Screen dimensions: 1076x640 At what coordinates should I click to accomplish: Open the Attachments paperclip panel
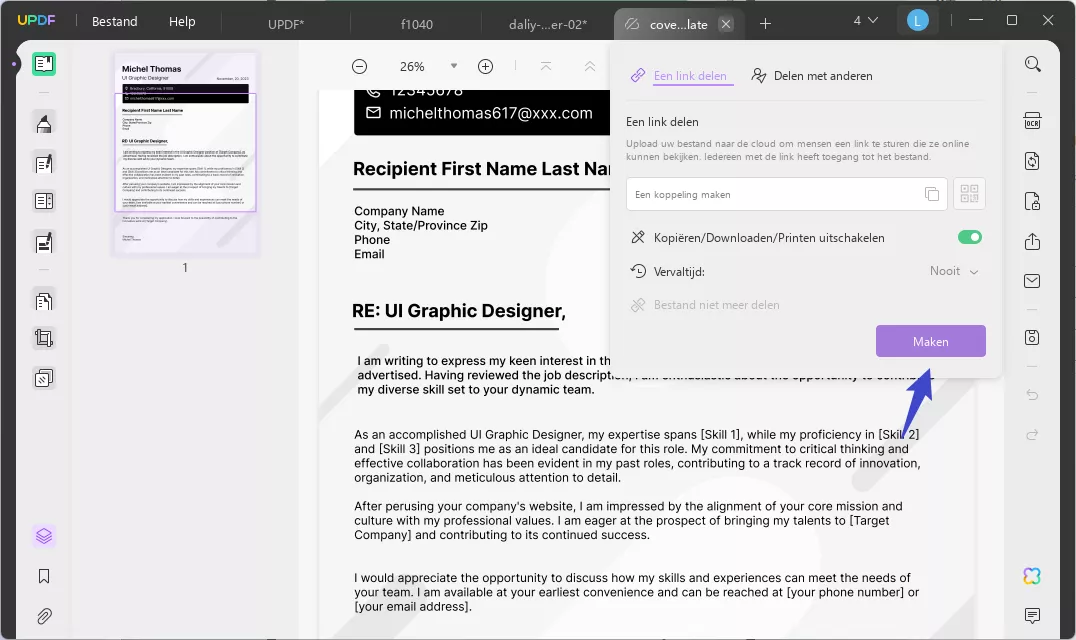point(44,616)
